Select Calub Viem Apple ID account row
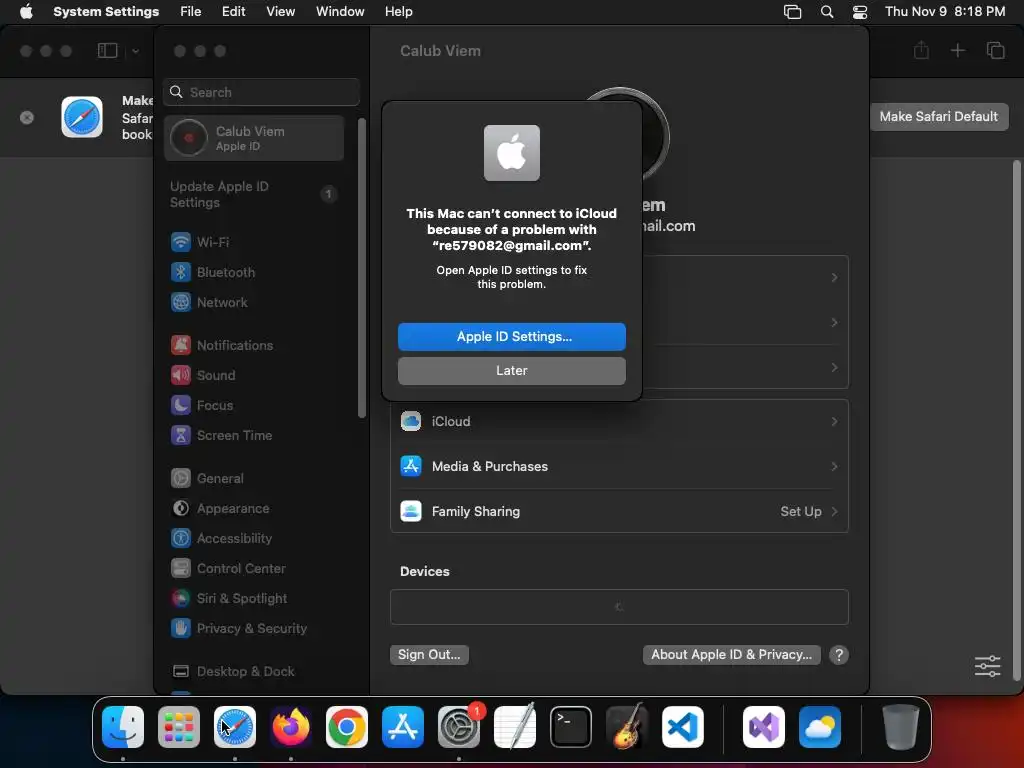This screenshot has width=1024, height=768. pos(254,138)
